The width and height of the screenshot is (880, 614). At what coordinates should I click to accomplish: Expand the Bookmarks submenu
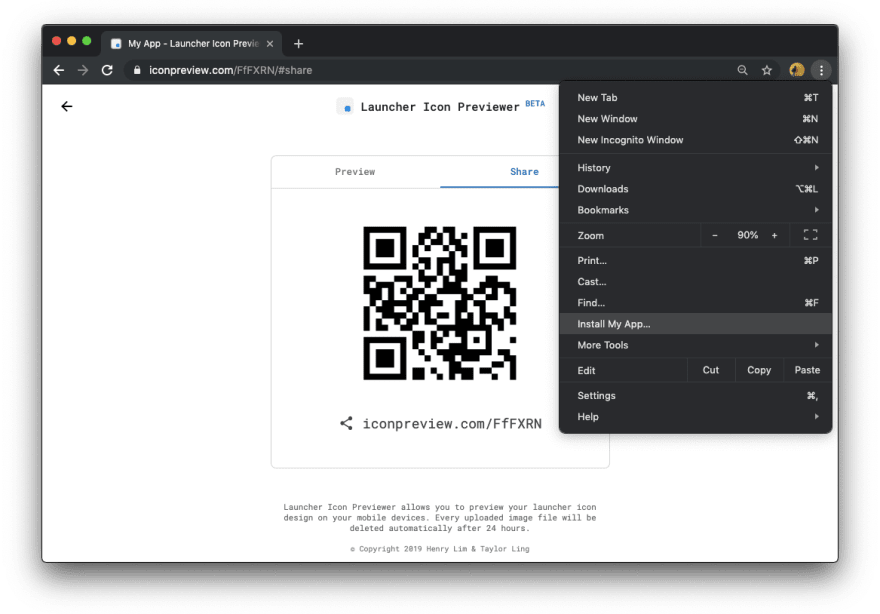click(x=696, y=210)
